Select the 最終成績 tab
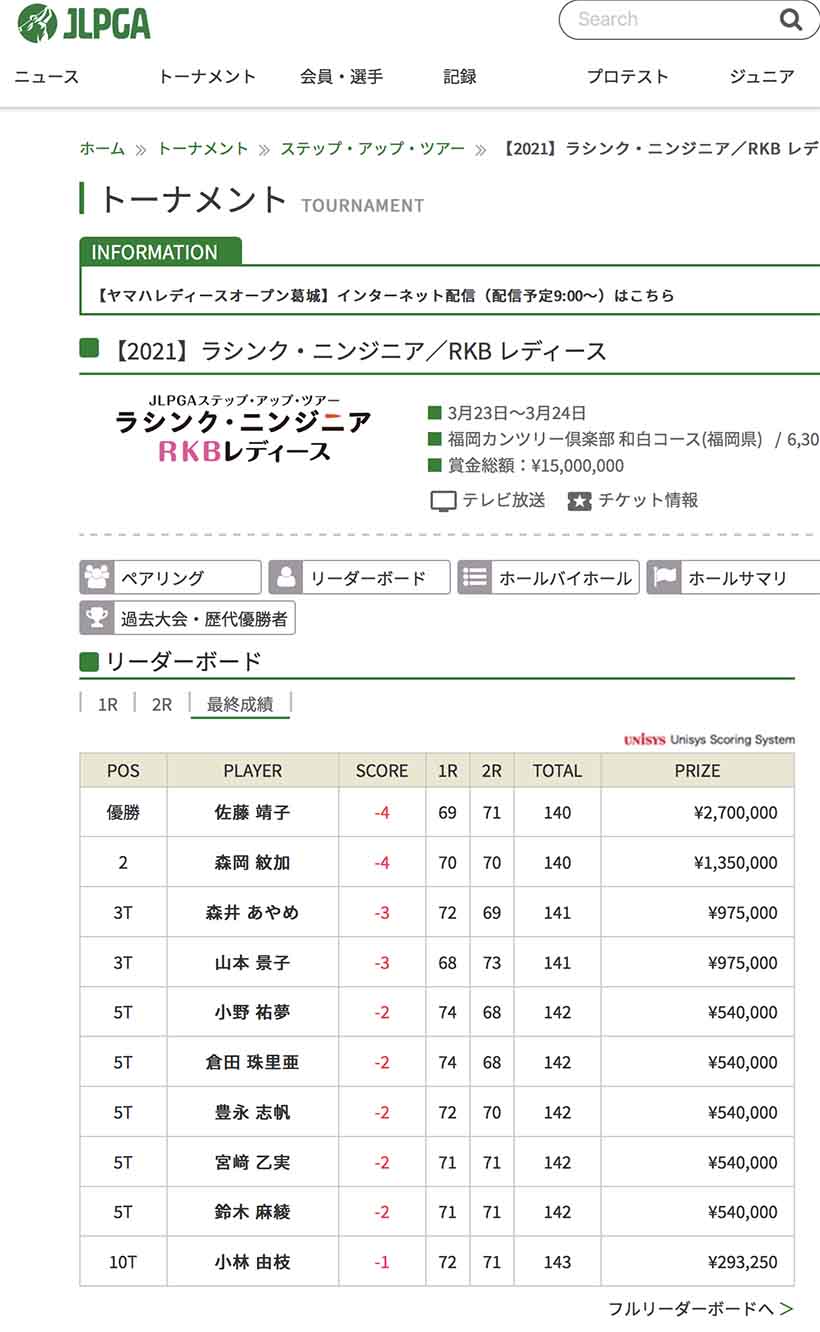820x1332 pixels. 240,704
